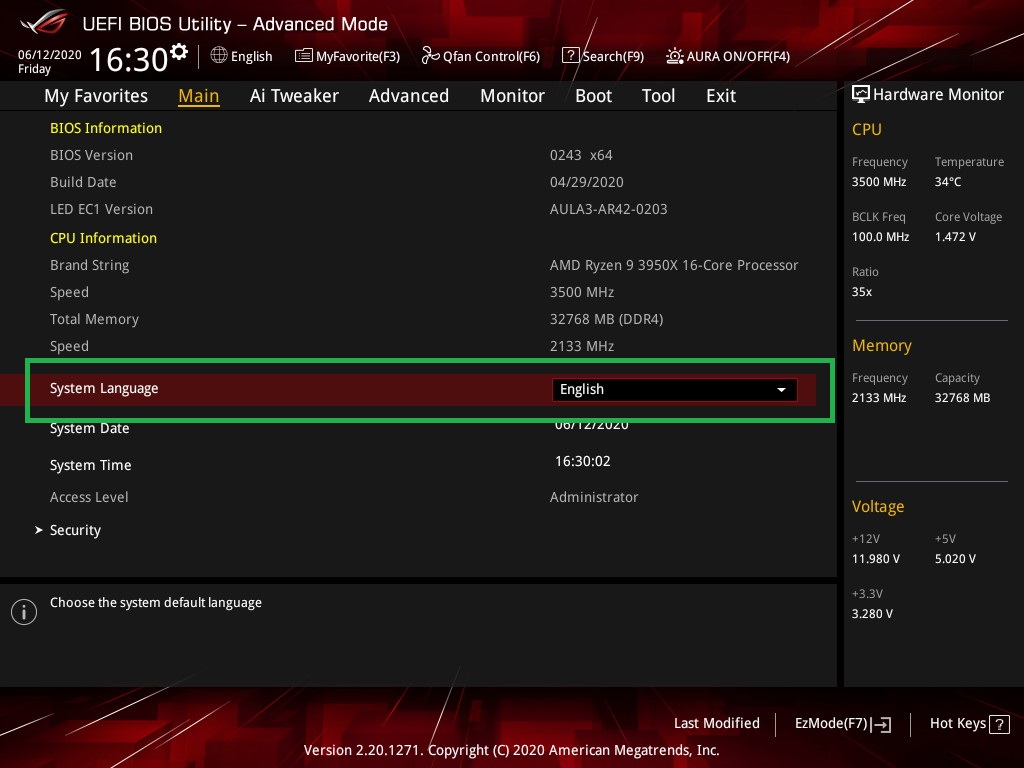The image size is (1024, 768).
Task: Select the System Date row
Action: (x=89, y=428)
